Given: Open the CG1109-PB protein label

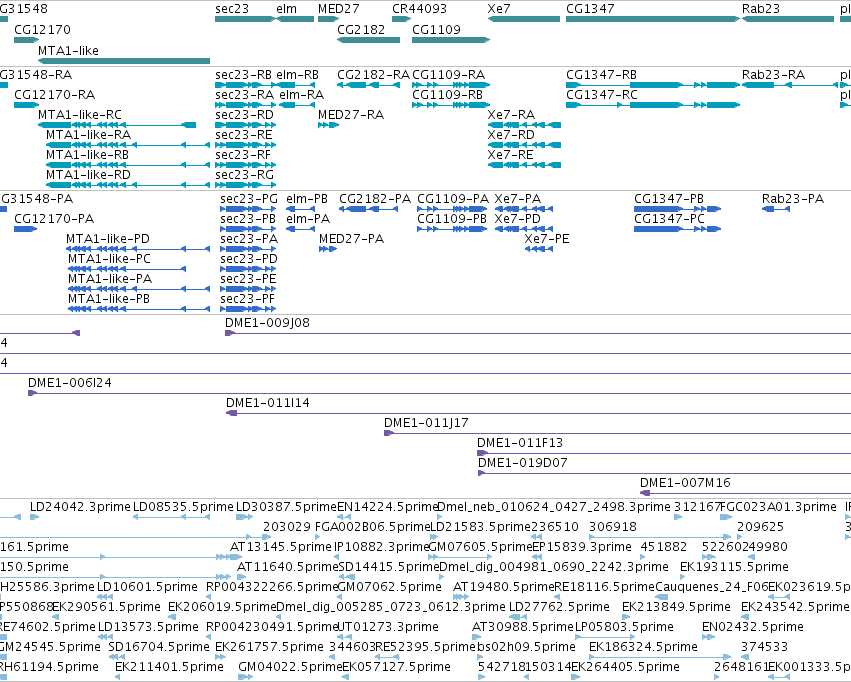Looking at the screenshot, I should pos(452,219).
